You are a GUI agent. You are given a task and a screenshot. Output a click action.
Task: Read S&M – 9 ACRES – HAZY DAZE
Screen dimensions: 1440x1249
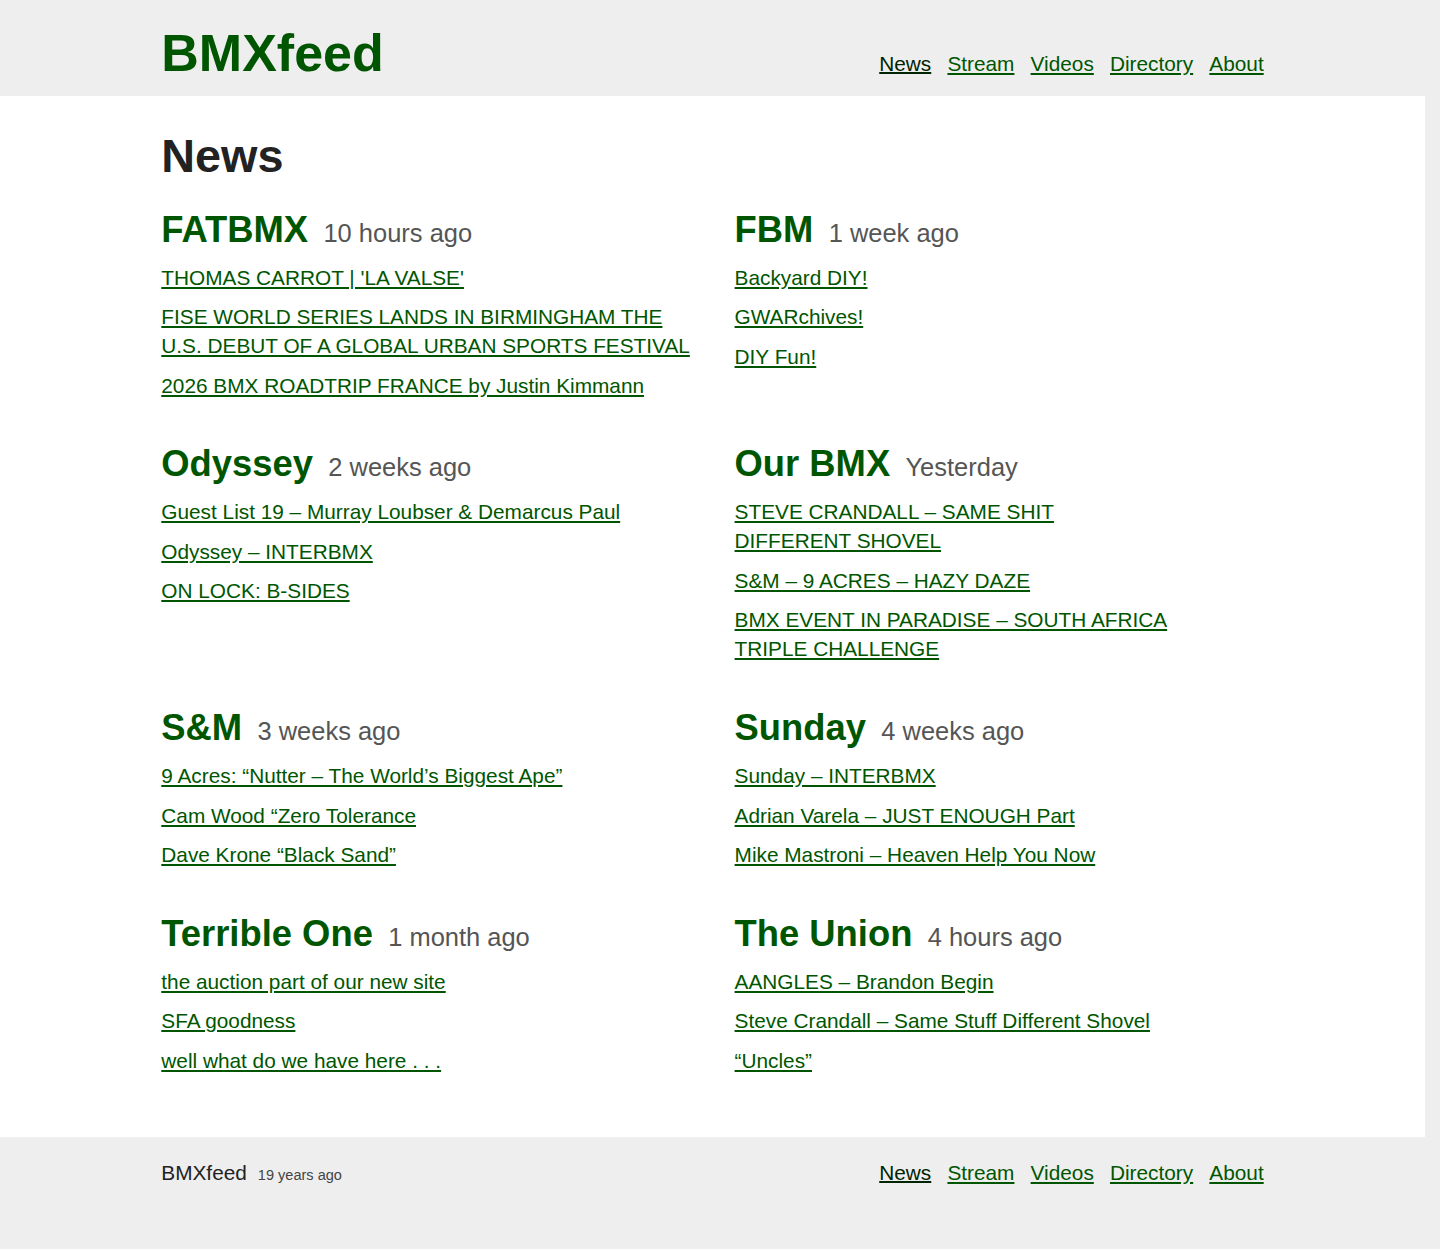click(881, 581)
